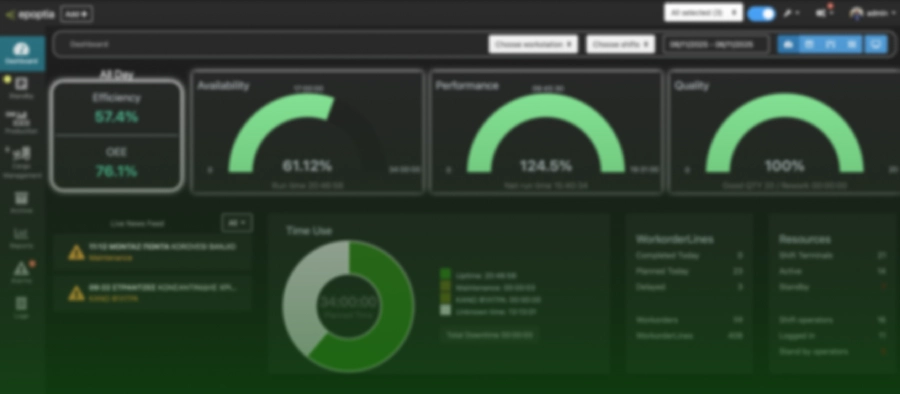Select the monitor icon in blue toolbar
This screenshot has height=394, width=900.
(875, 44)
